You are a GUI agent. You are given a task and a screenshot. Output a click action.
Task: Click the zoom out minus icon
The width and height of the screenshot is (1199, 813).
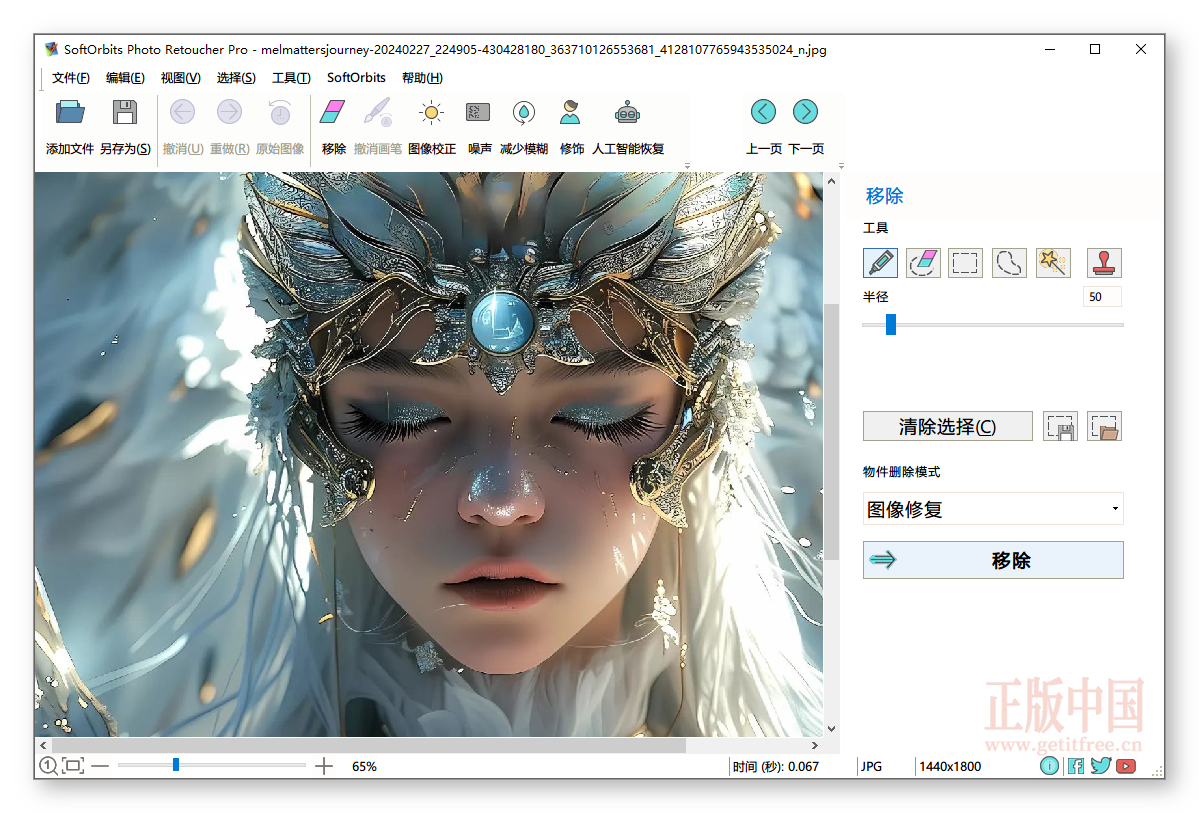tap(100, 766)
